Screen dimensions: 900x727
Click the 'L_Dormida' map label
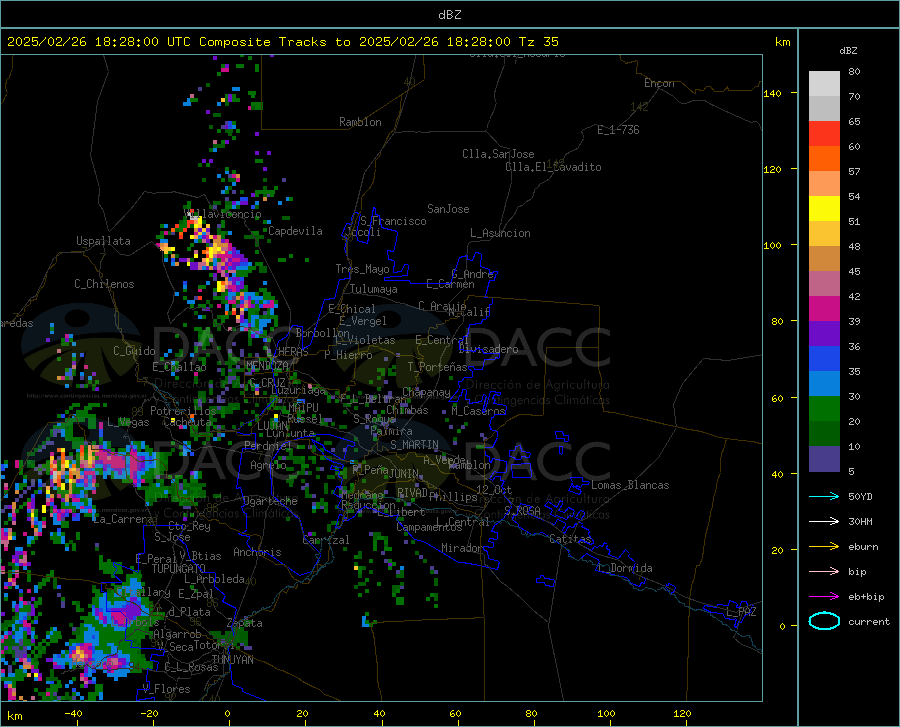coord(625,568)
